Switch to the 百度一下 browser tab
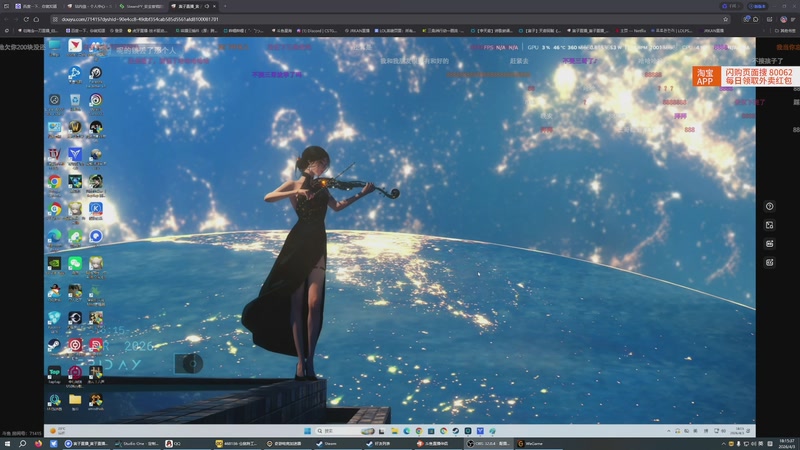Image resolution: width=800 pixels, height=450 pixels. coord(36,6)
